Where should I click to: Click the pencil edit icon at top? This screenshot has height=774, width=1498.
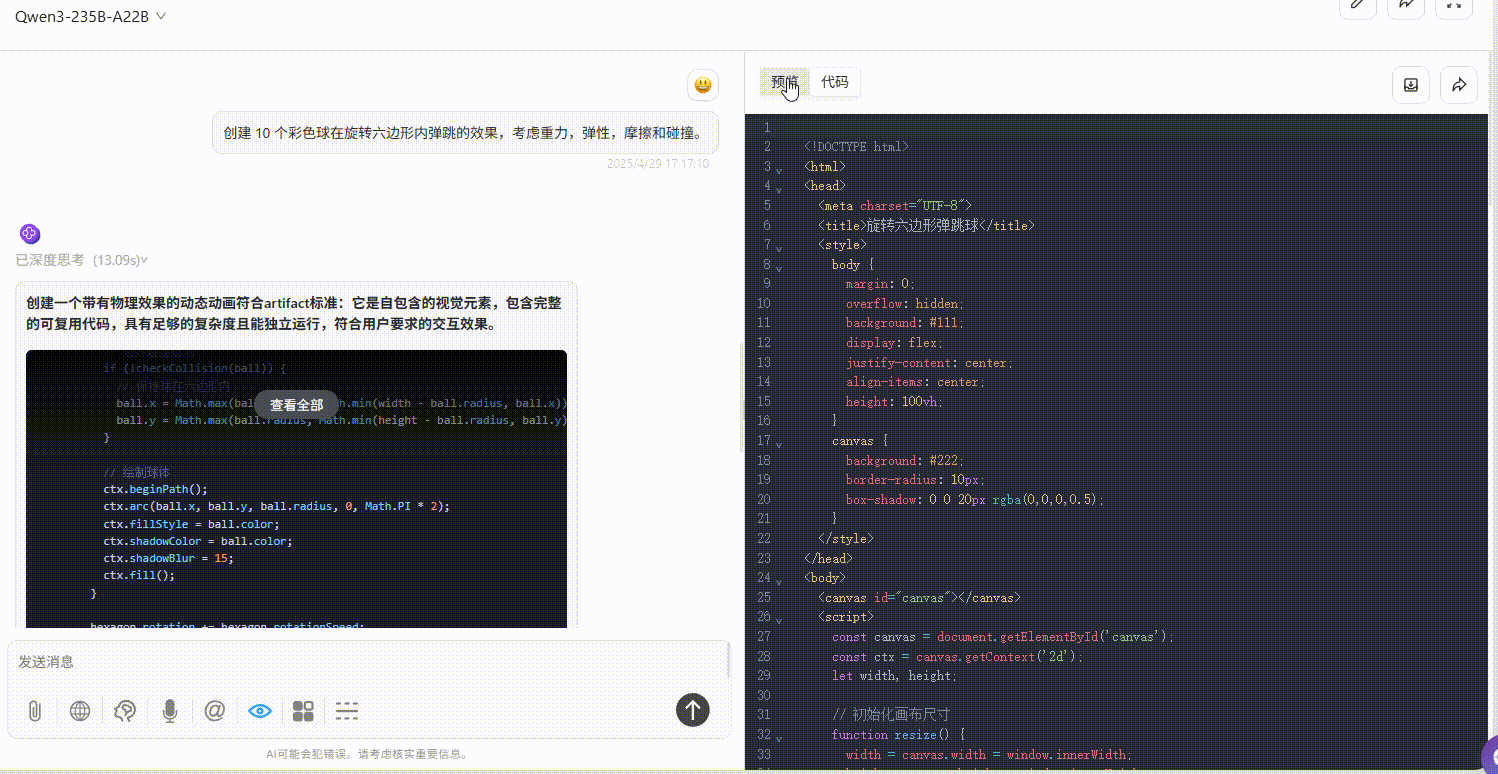coord(1358,5)
